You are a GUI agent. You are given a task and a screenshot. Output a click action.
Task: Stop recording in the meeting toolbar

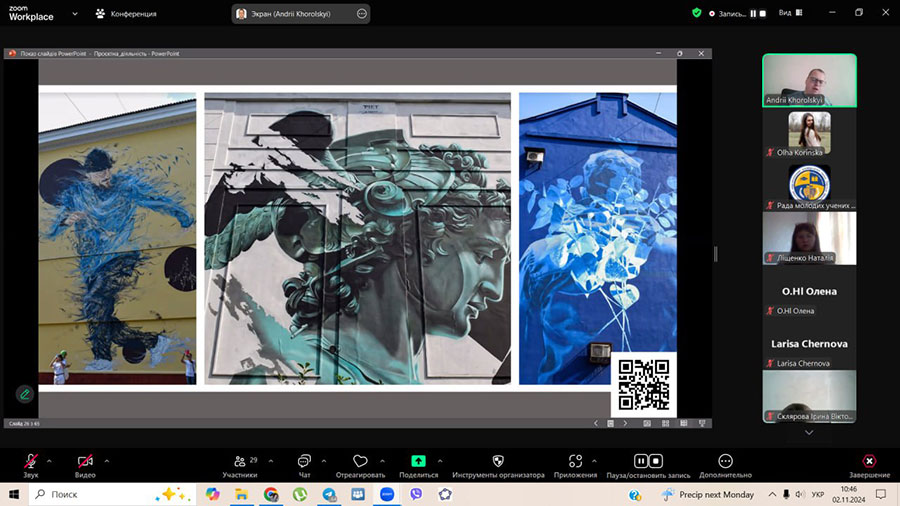coord(656,461)
